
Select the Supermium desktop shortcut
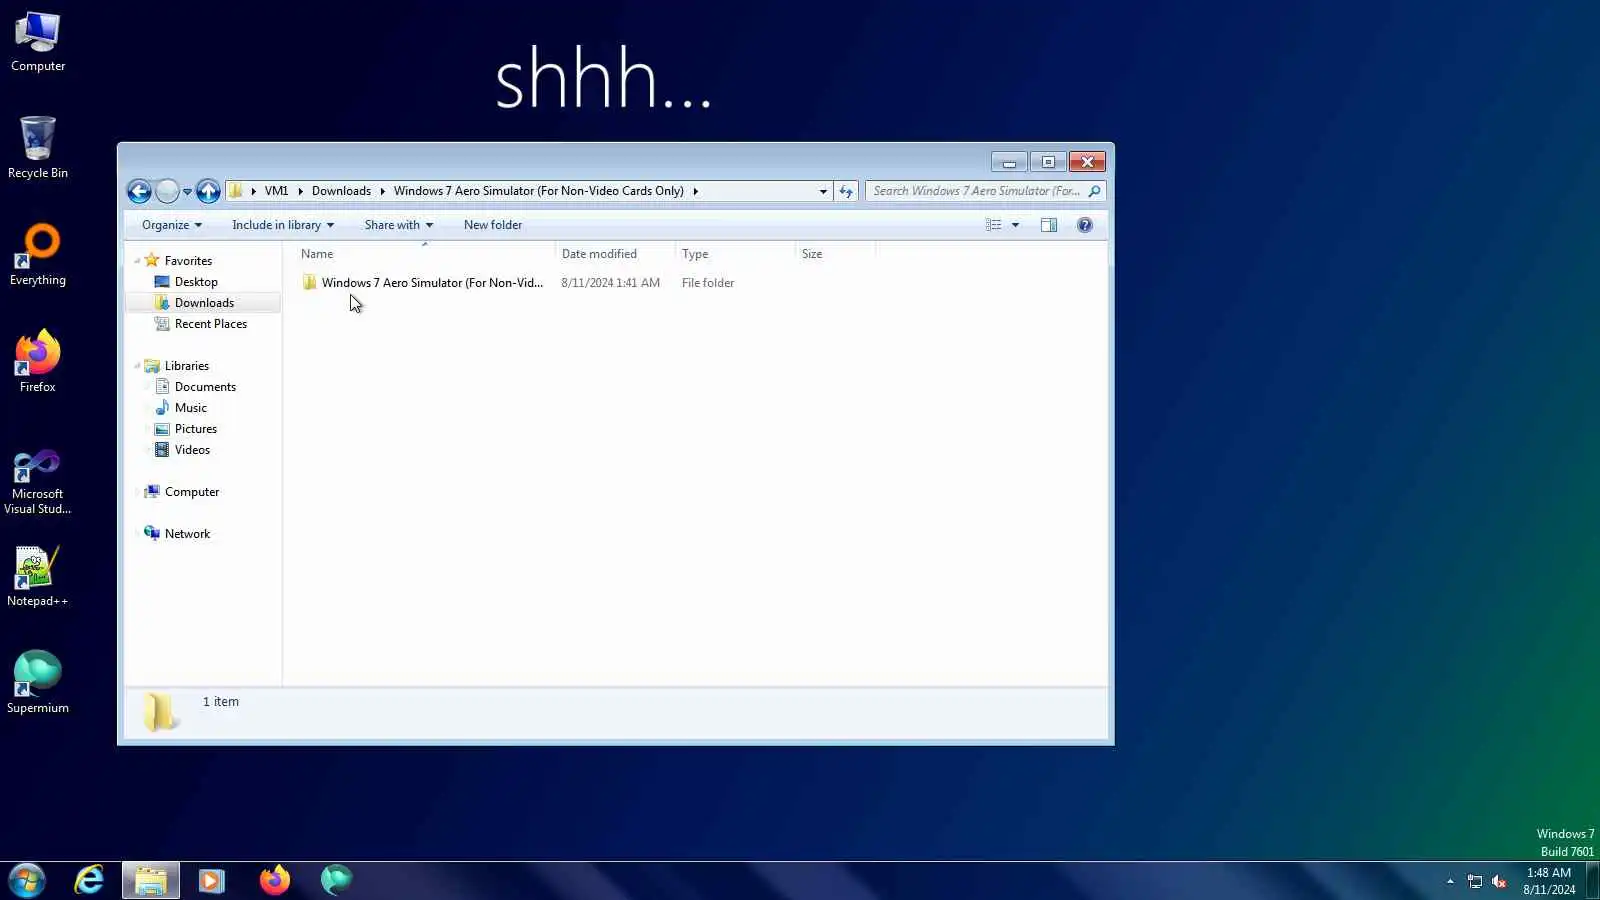38,684
